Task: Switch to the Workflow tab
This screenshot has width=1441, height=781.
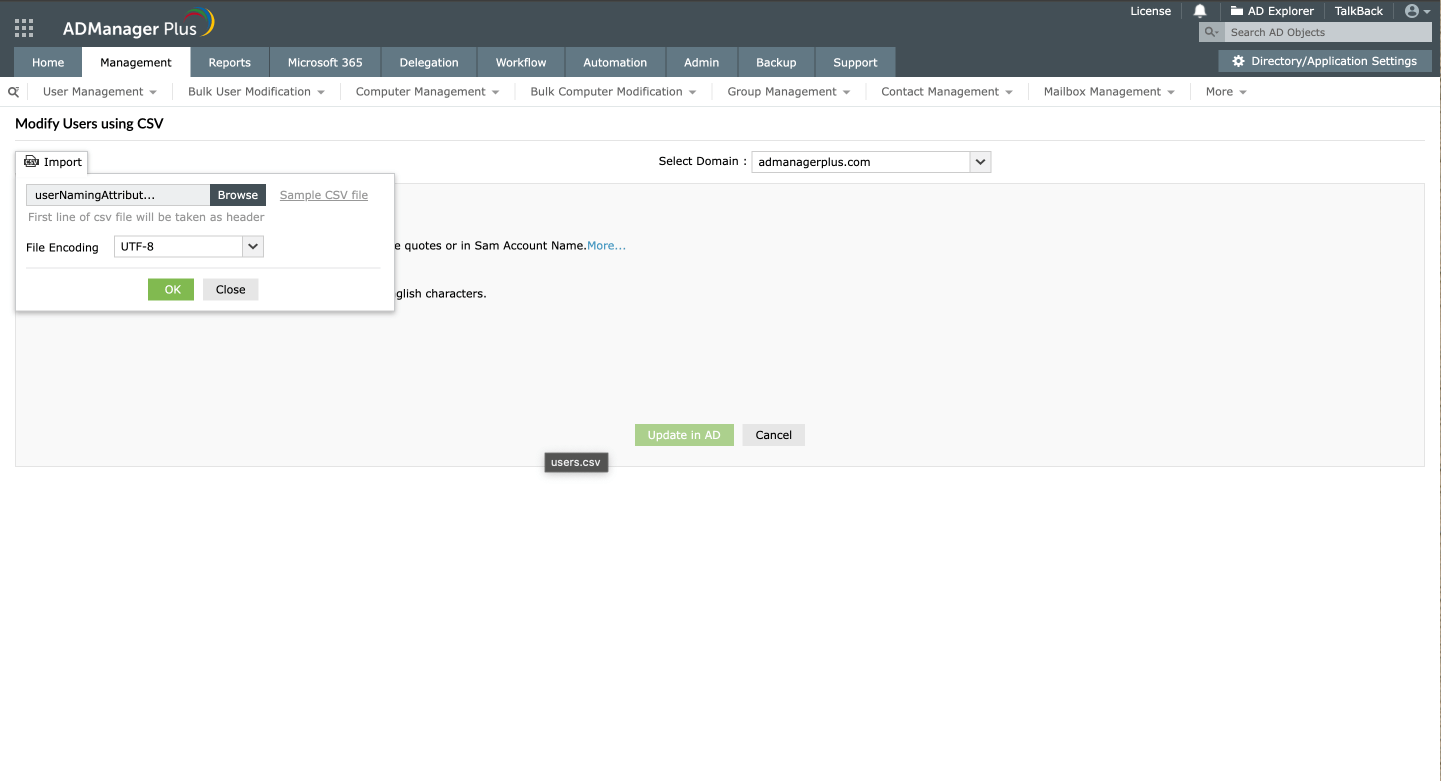Action: [520, 61]
